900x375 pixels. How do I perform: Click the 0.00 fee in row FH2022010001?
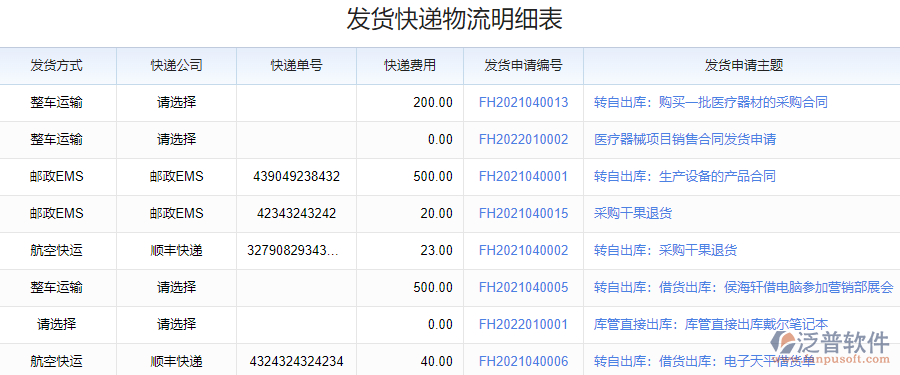click(440, 324)
